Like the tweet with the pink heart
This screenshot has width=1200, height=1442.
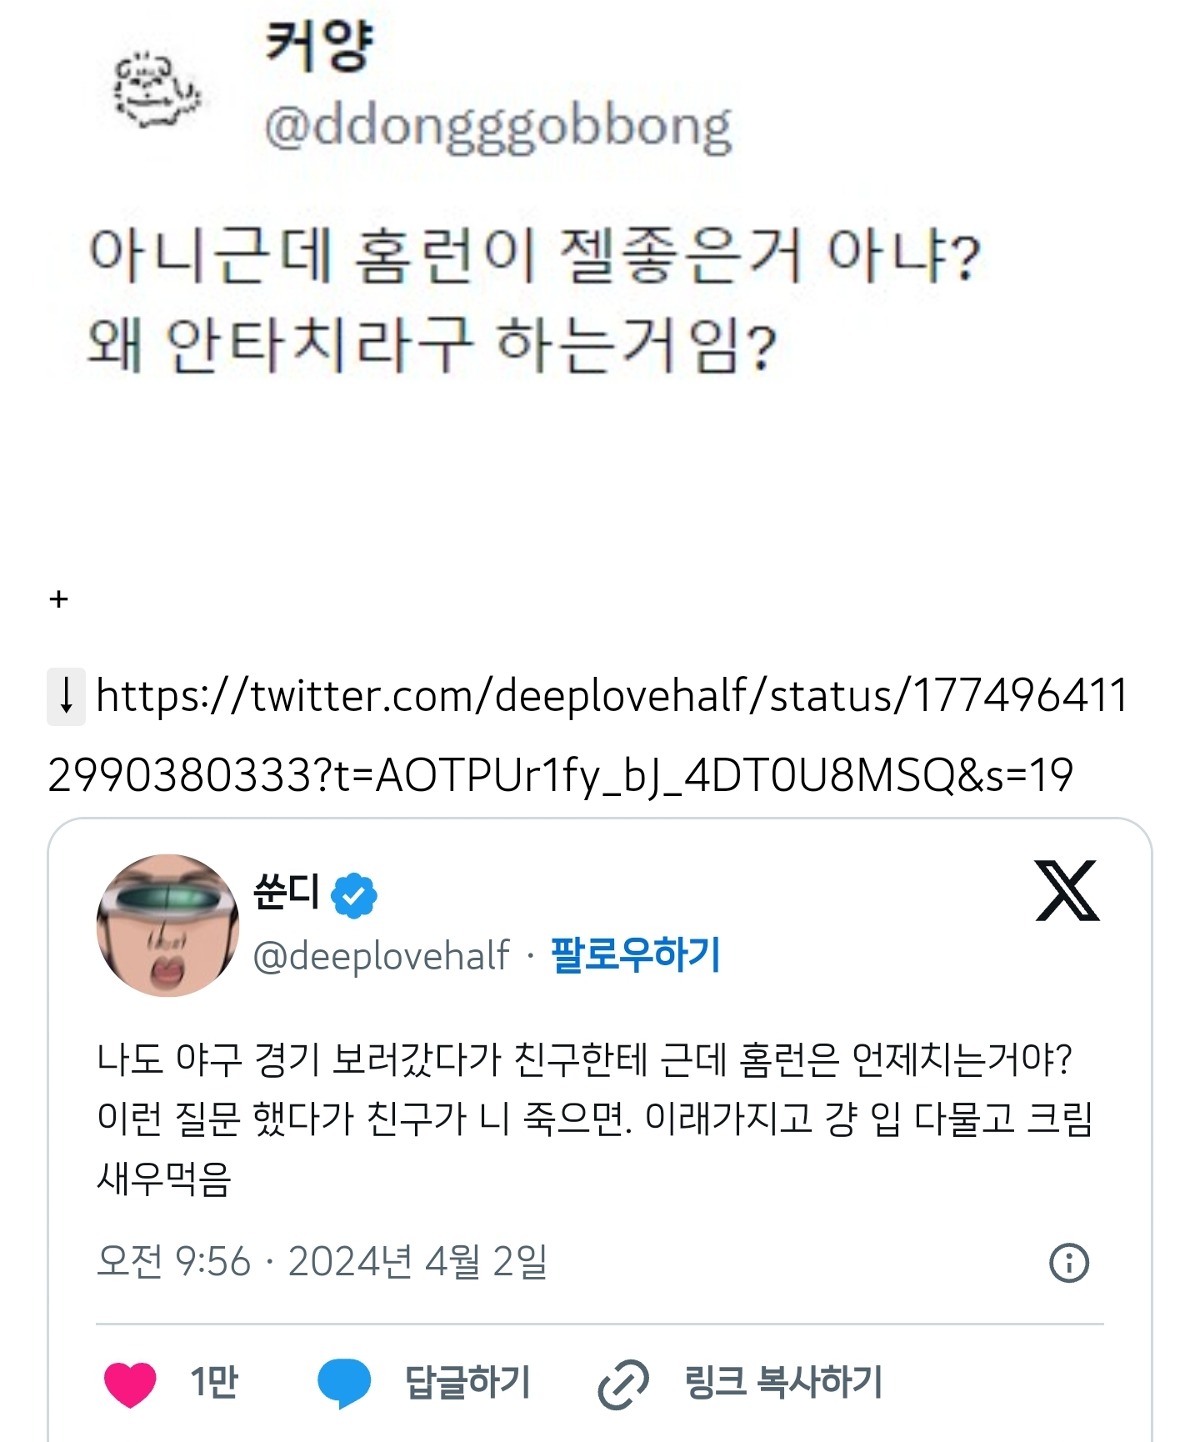130,1384
